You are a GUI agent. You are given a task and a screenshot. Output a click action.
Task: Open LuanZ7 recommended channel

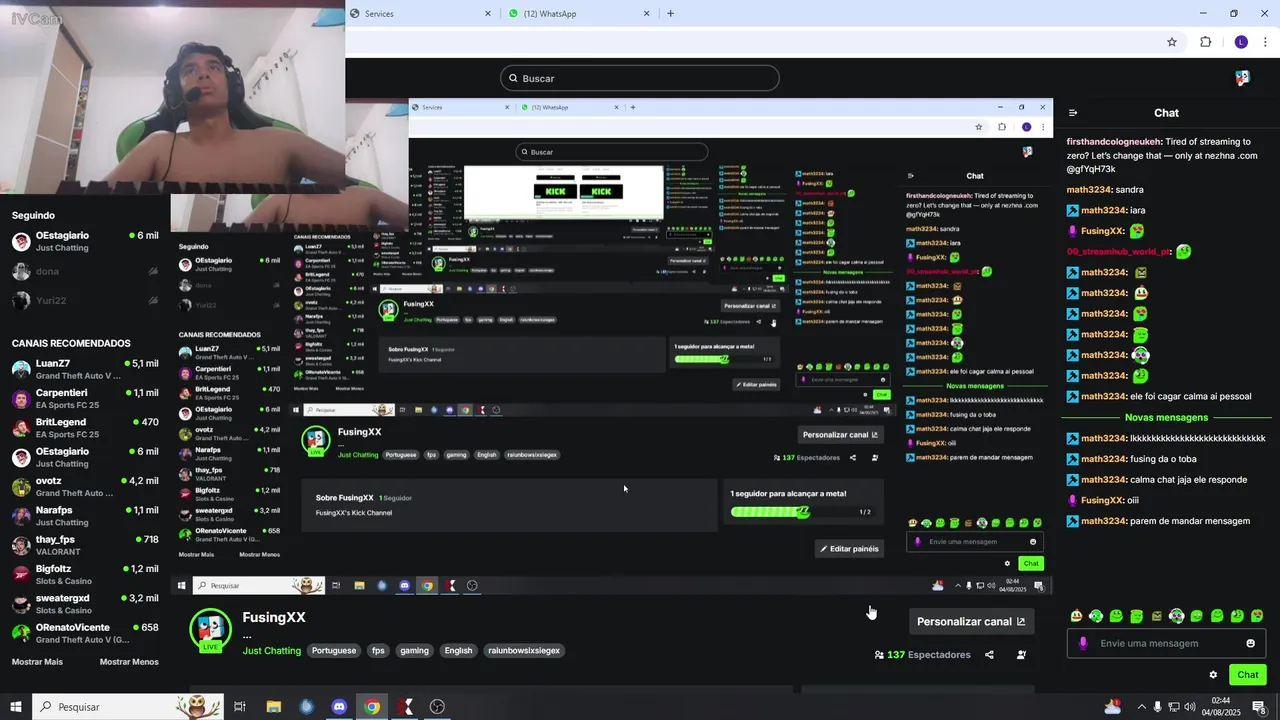[x=85, y=369]
